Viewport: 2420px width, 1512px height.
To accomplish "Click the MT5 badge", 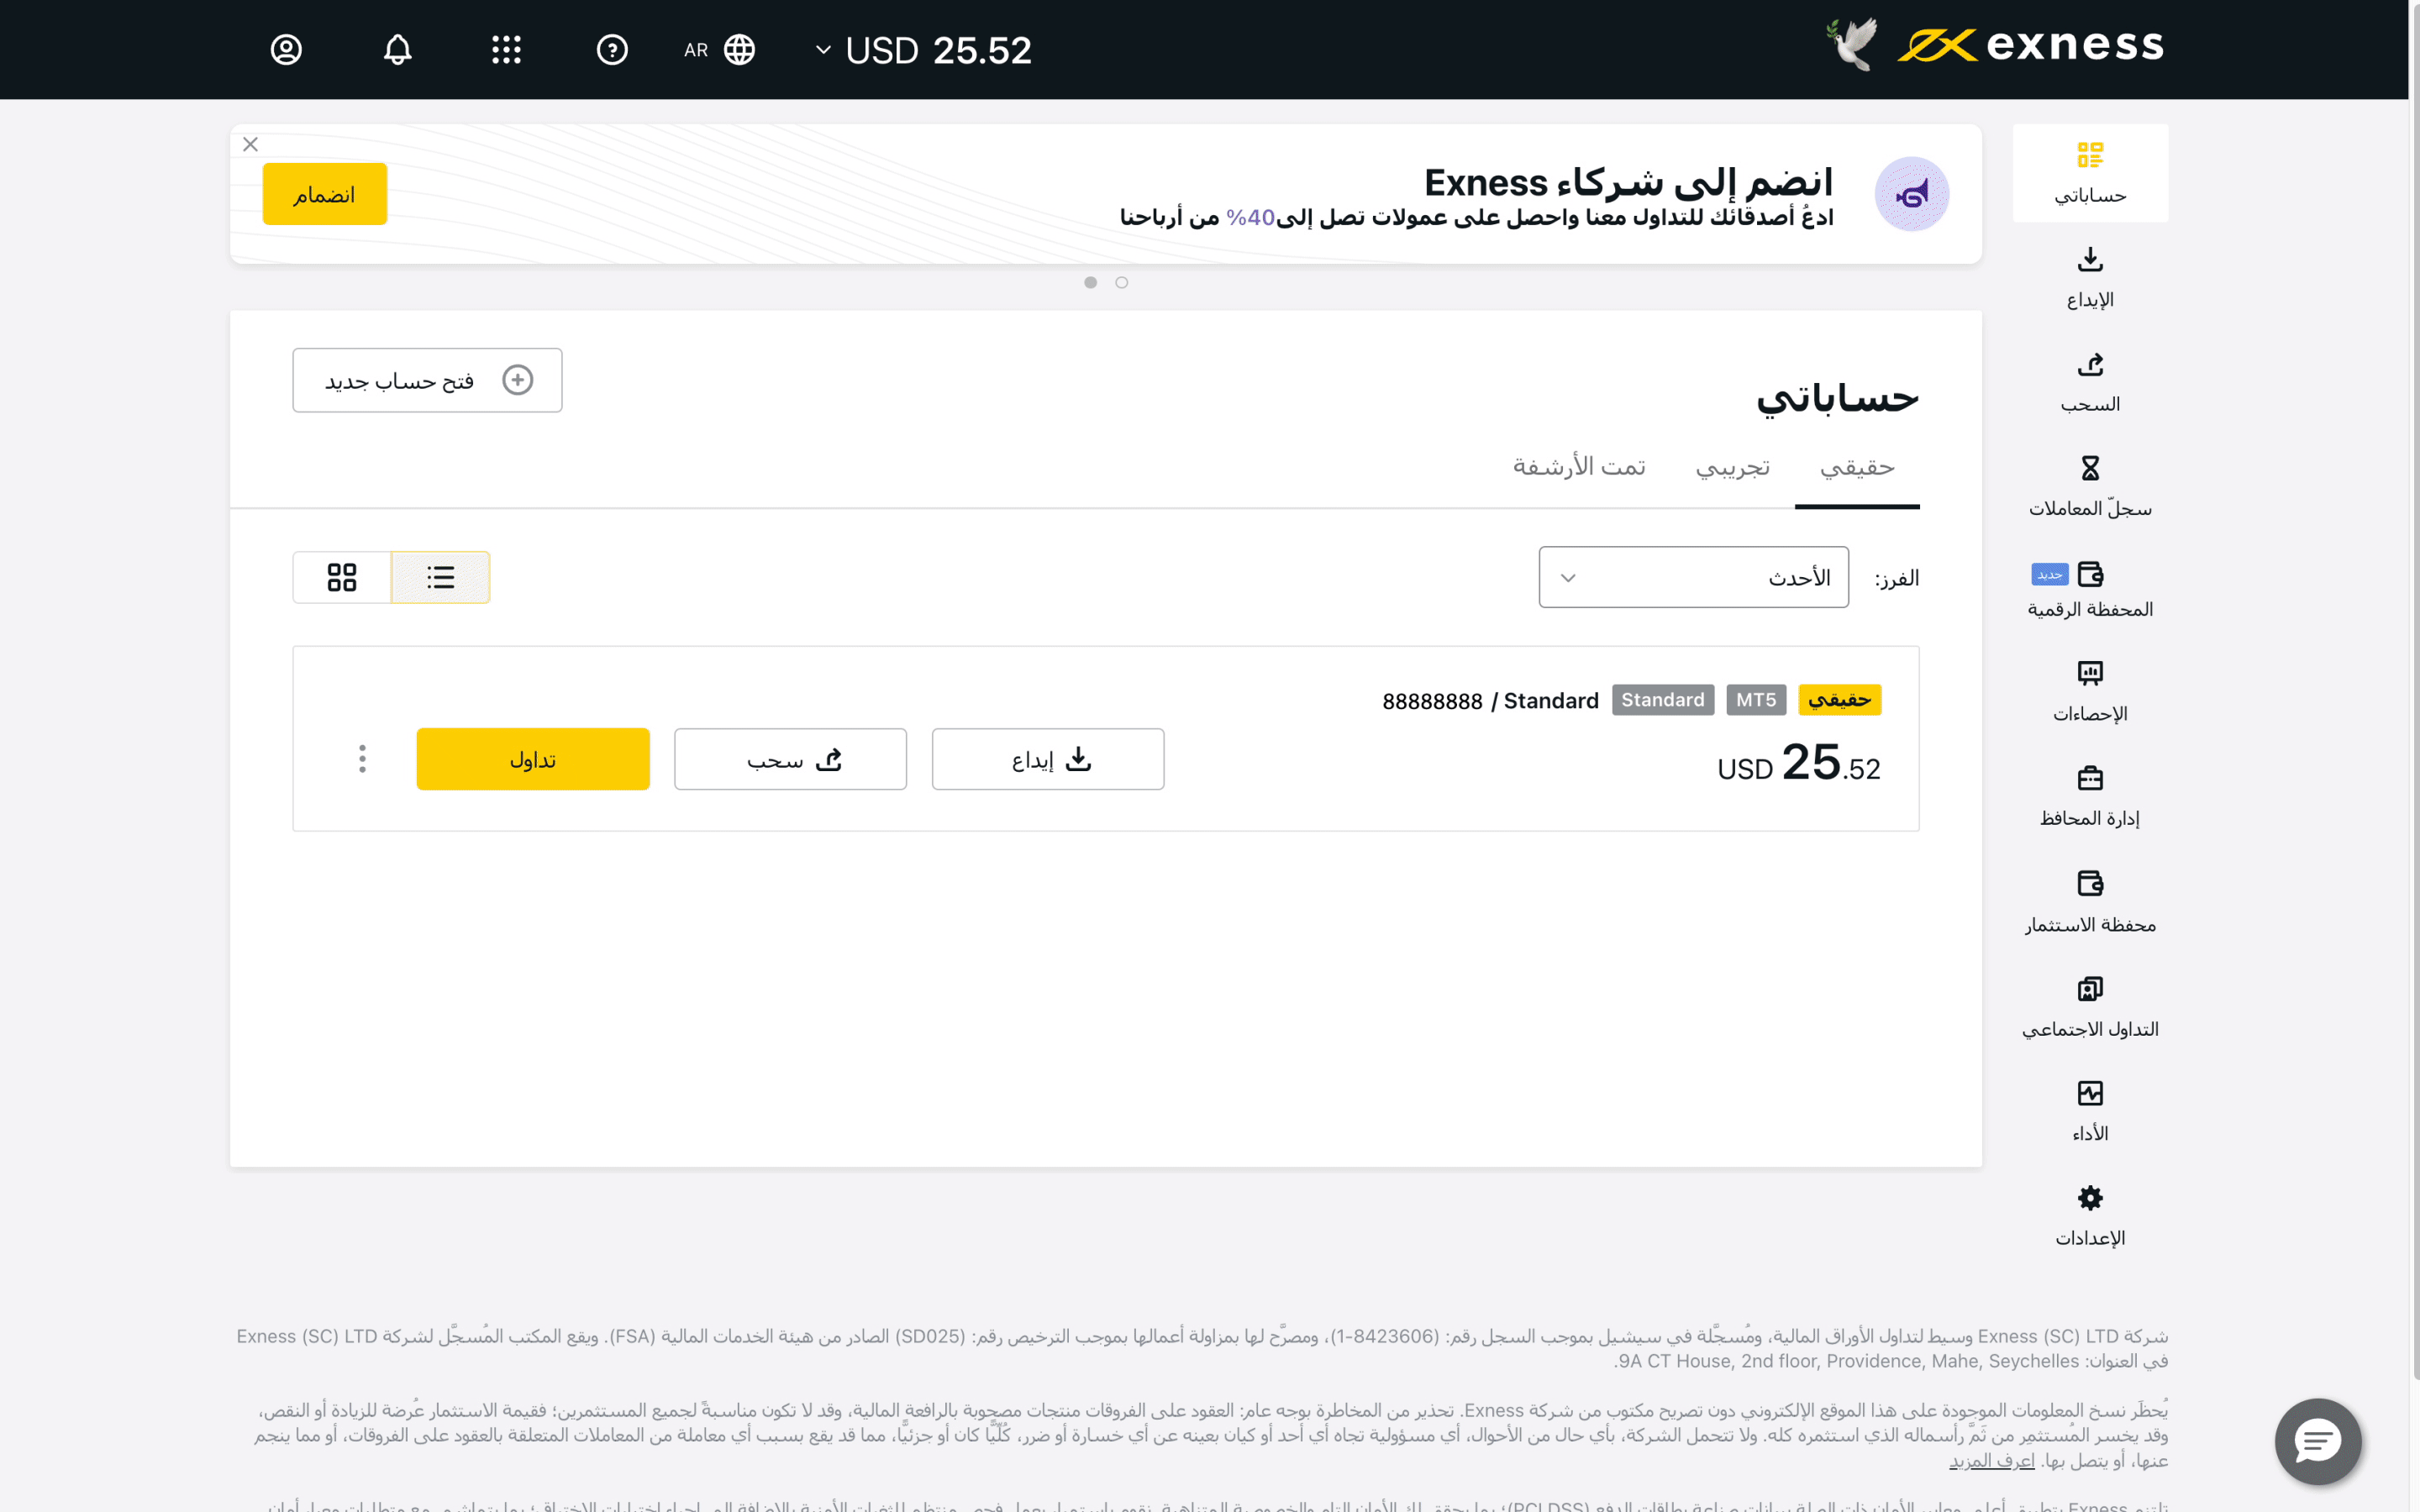I will pos(1756,700).
